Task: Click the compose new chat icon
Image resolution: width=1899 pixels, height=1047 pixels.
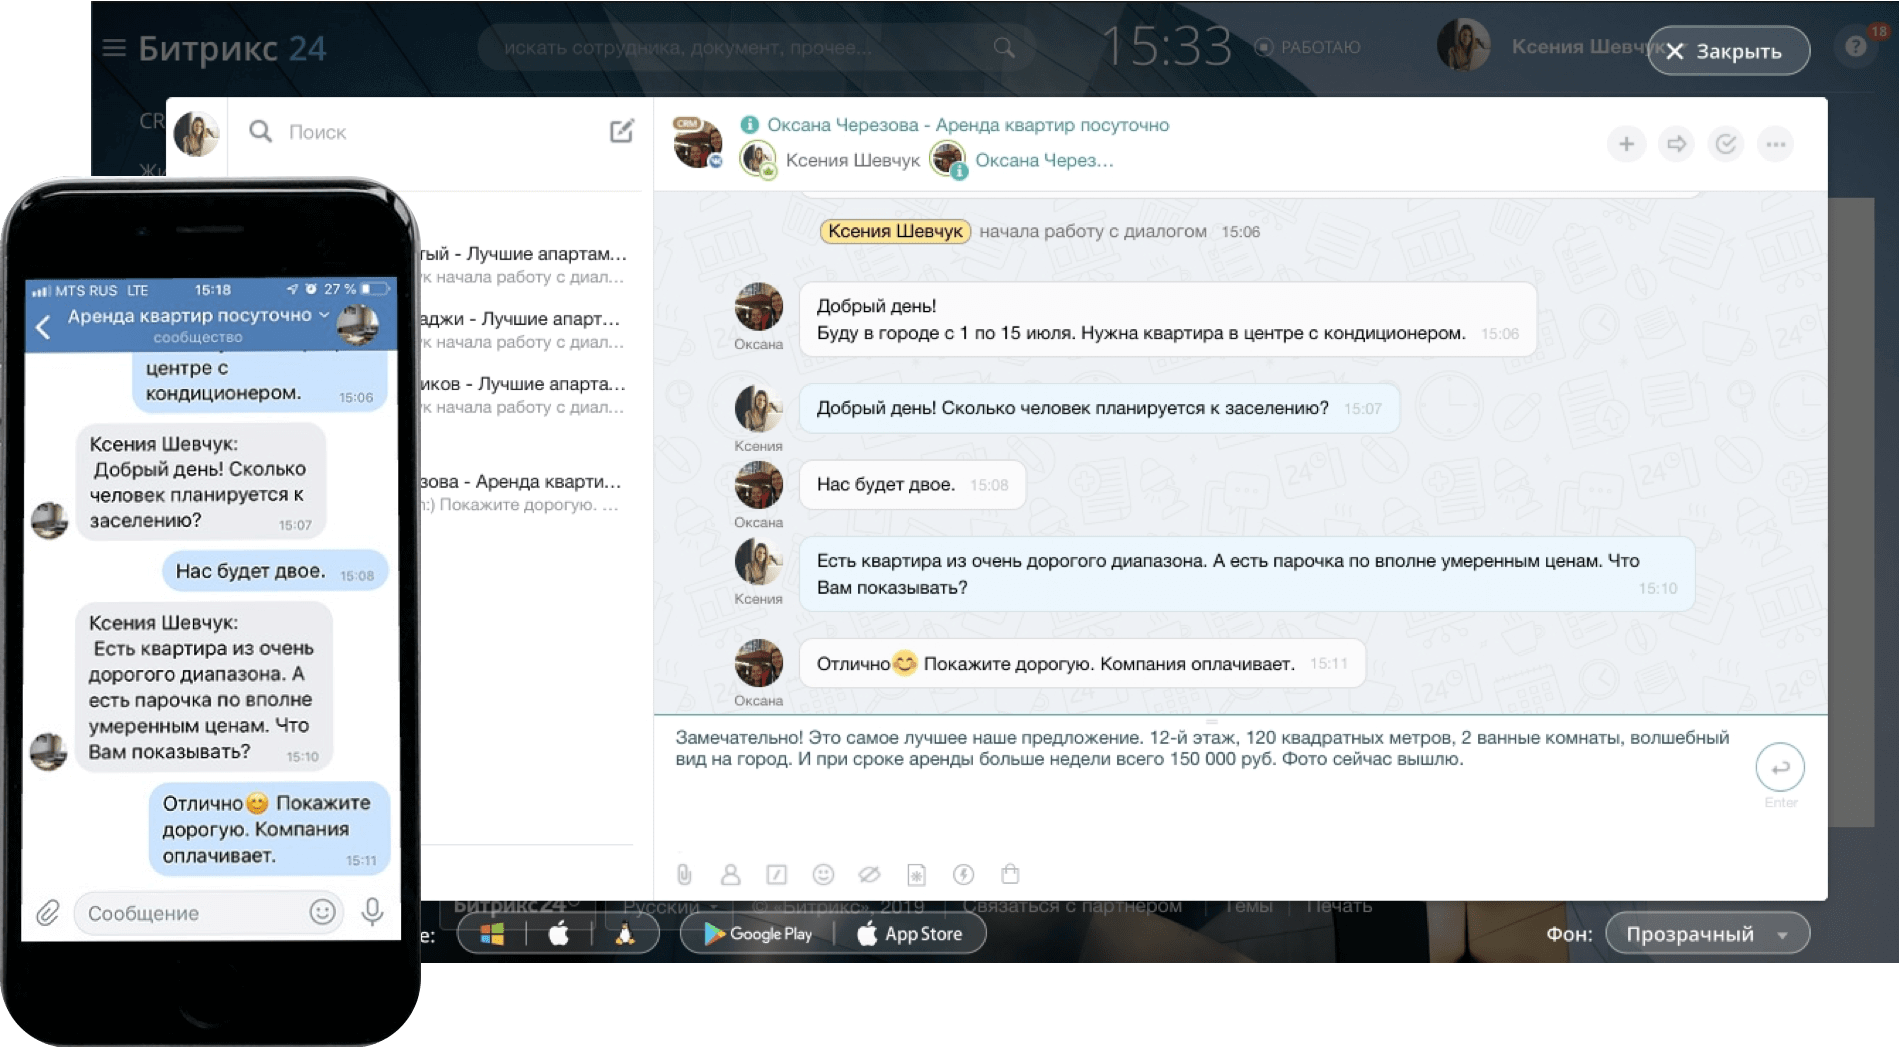Action: tap(622, 131)
